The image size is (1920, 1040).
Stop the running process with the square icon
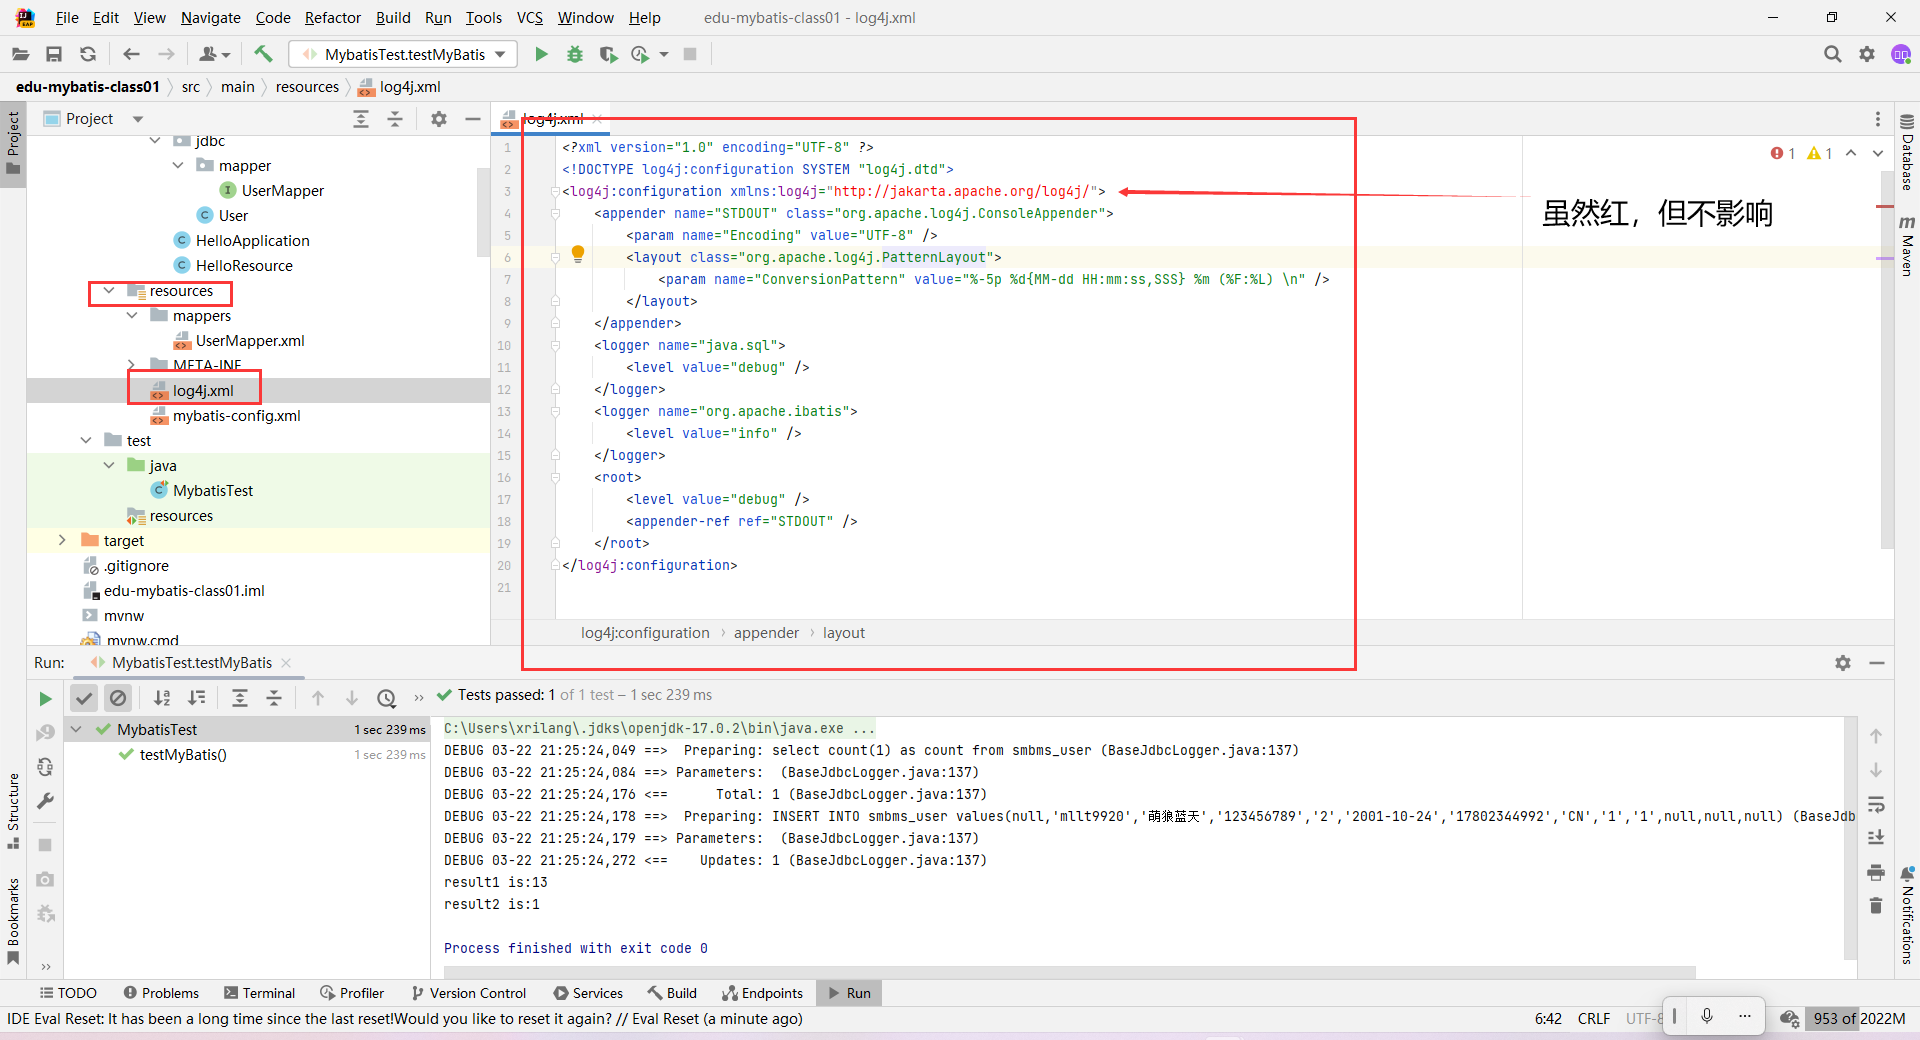[690, 54]
